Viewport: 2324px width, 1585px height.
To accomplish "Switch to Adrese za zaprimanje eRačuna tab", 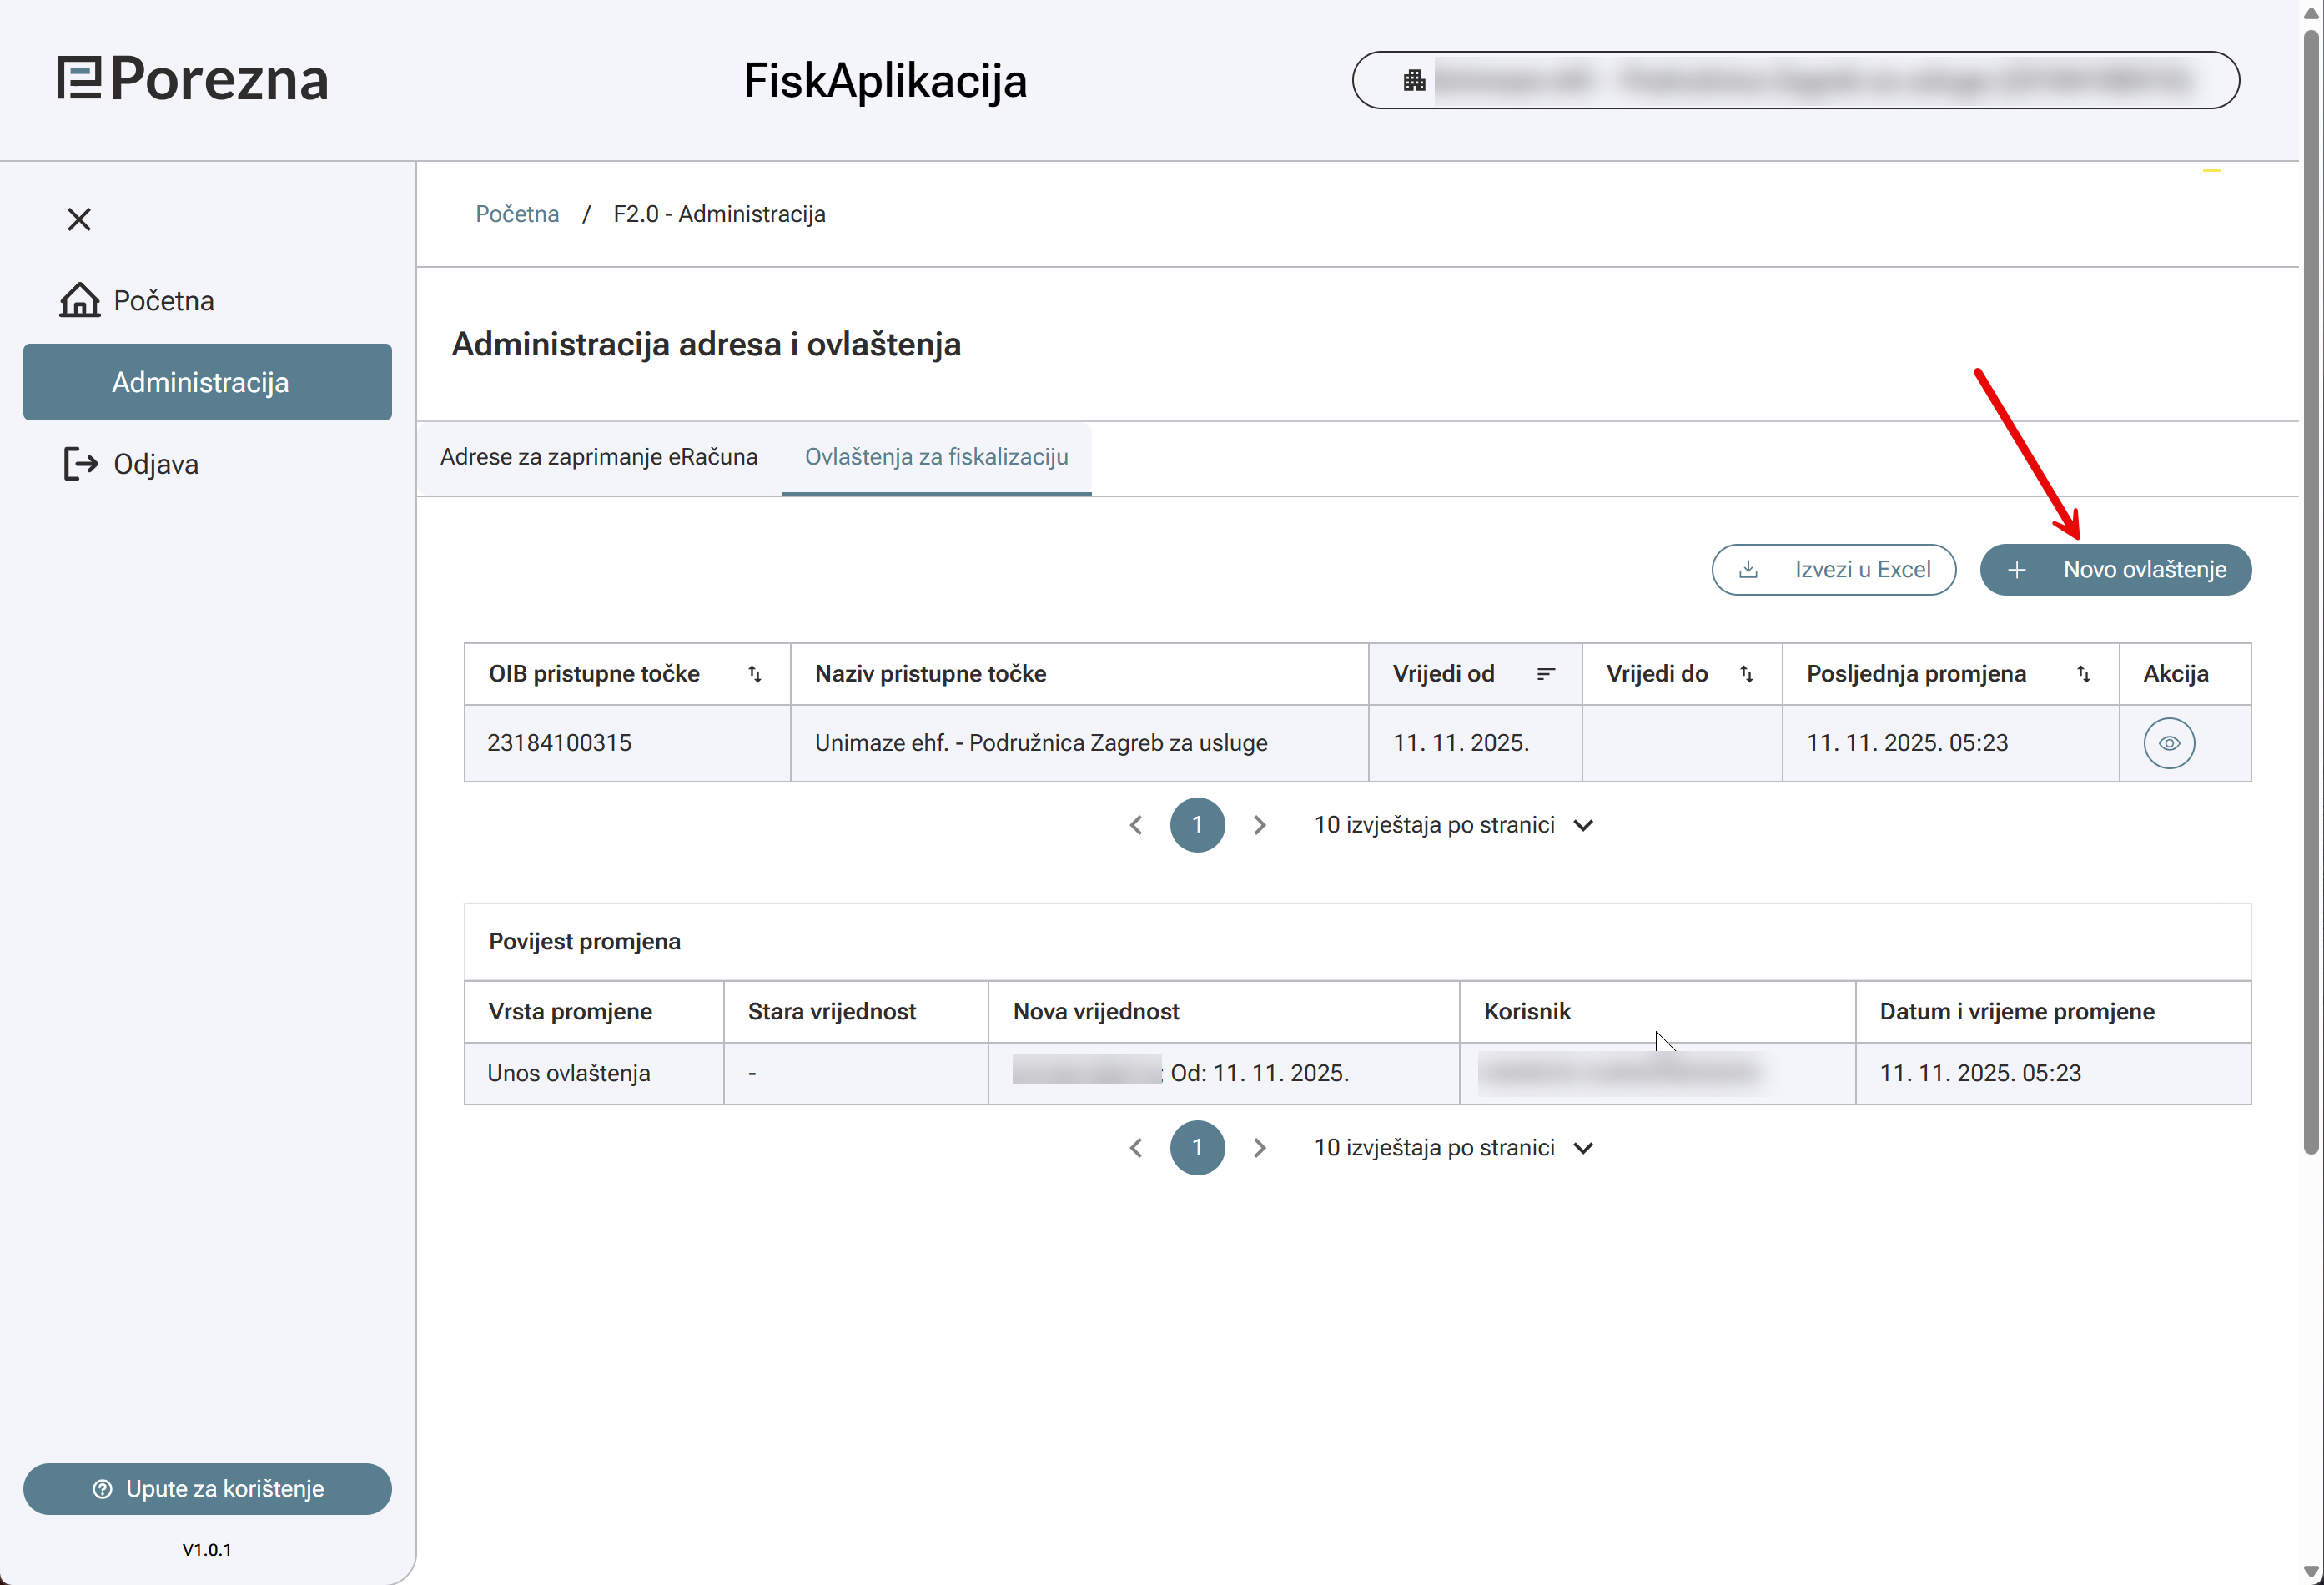I will 598,457.
